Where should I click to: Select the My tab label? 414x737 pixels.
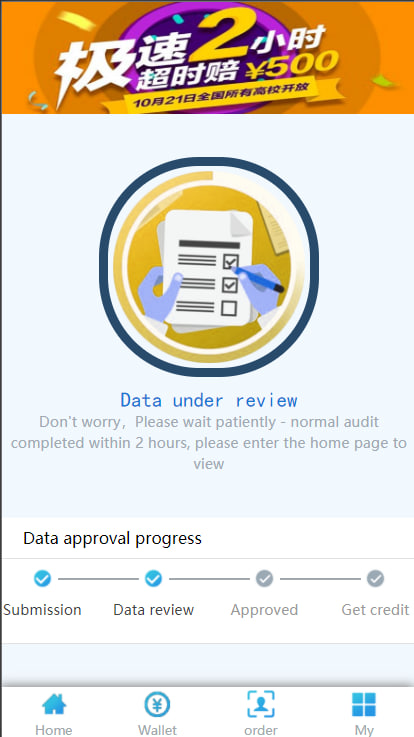364,730
